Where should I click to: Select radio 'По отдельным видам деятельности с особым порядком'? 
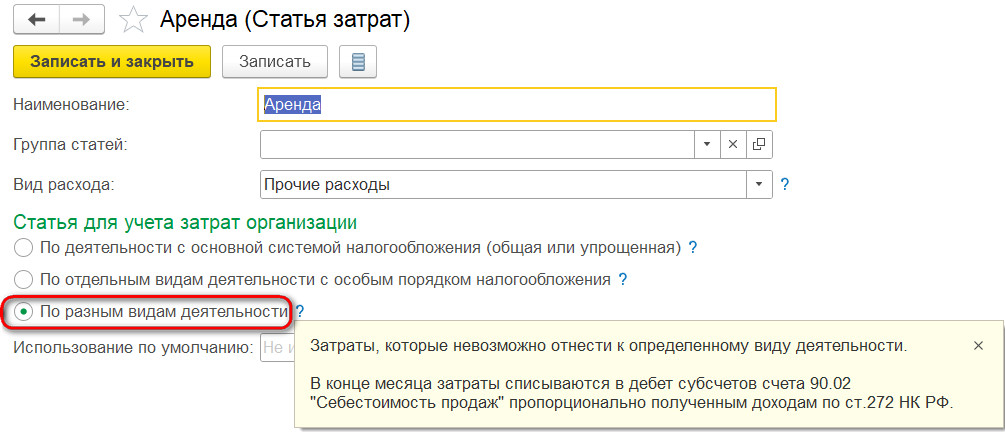point(24,279)
